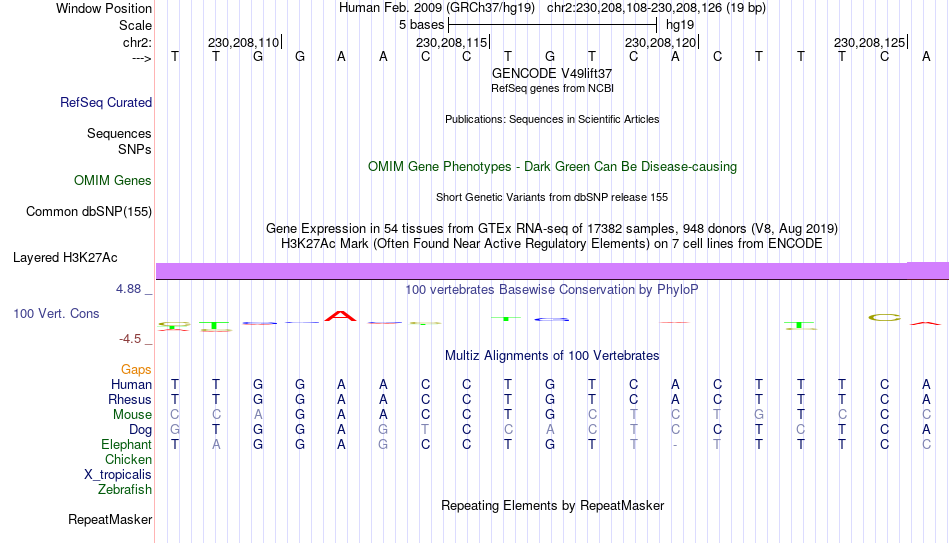
Task: Click Repeating Elements by RepeatMasker title
Action: click(552, 505)
